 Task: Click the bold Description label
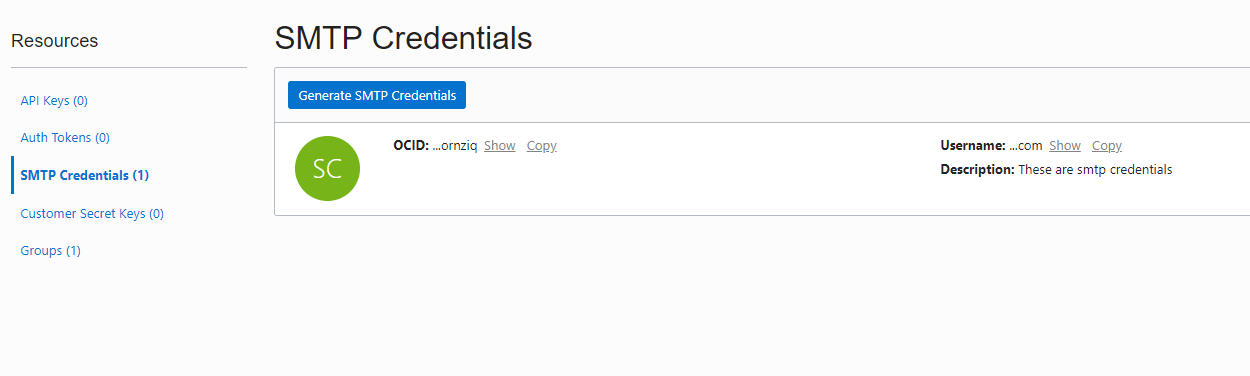click(x=978, y=170)
